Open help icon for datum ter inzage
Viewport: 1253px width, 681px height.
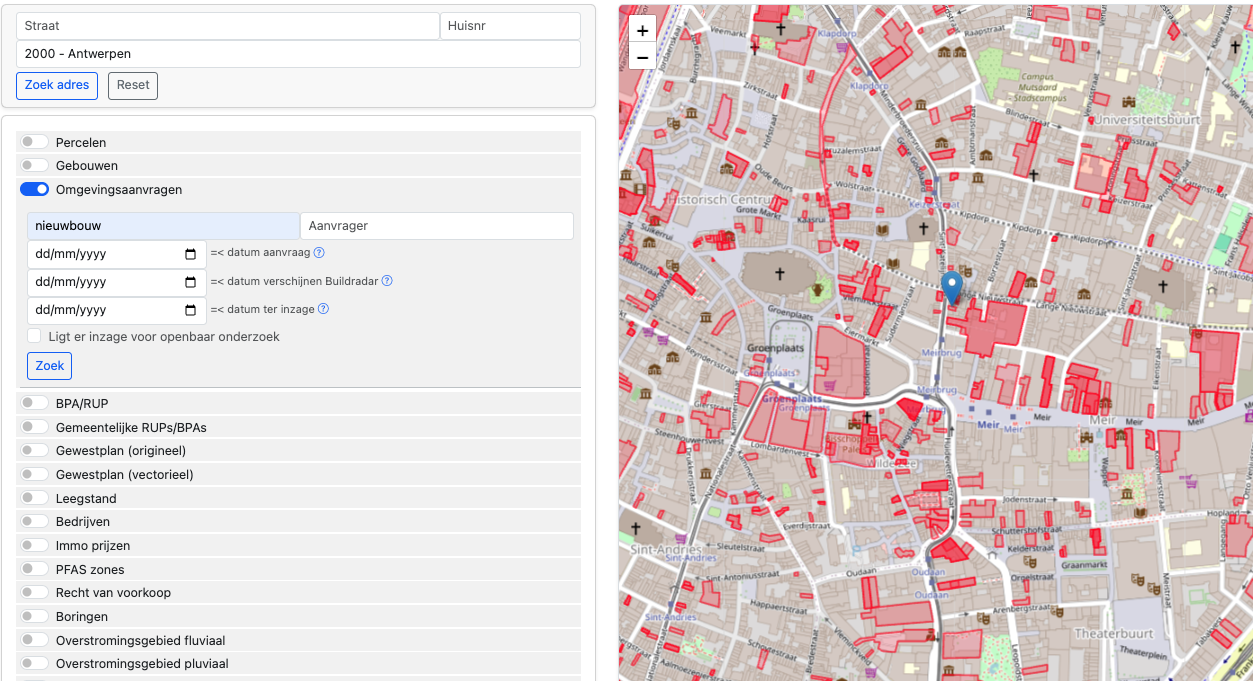pyautogui.click(x=323, y=309)
